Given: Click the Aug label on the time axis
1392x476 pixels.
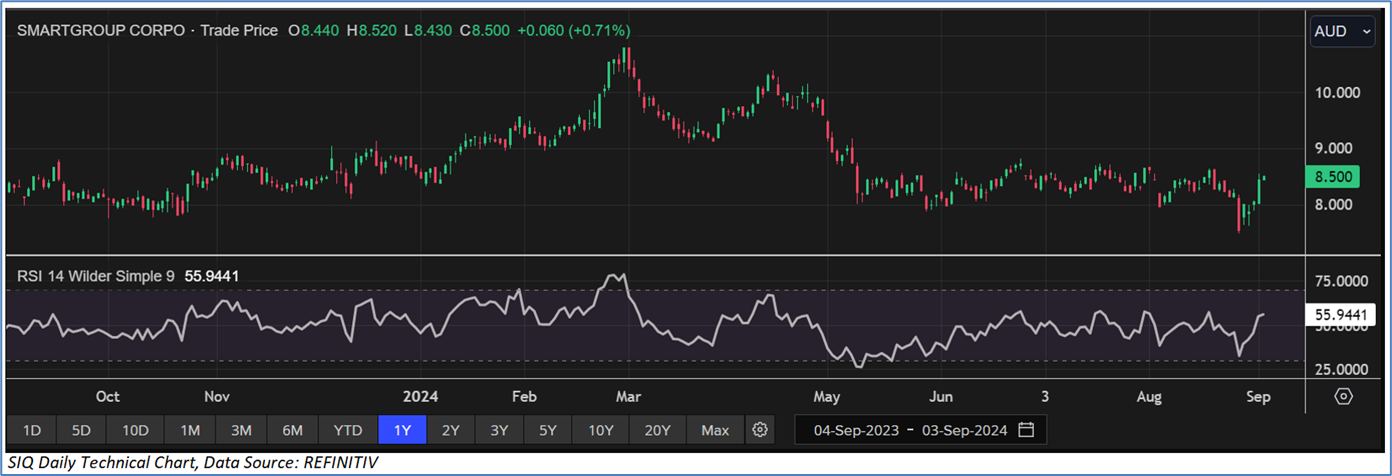Looking at the screenshot, I should coord(1149,396).
